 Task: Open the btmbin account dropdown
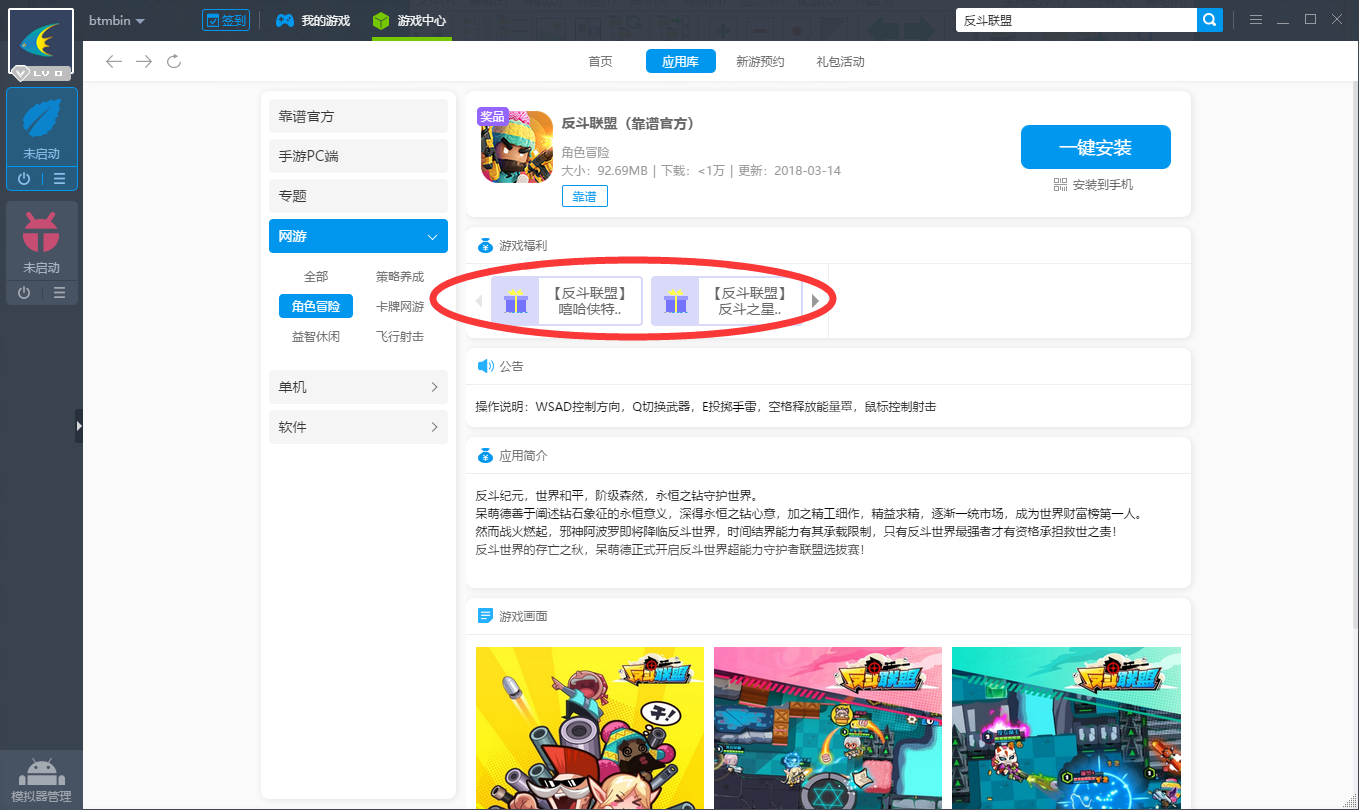coord(117,20)
